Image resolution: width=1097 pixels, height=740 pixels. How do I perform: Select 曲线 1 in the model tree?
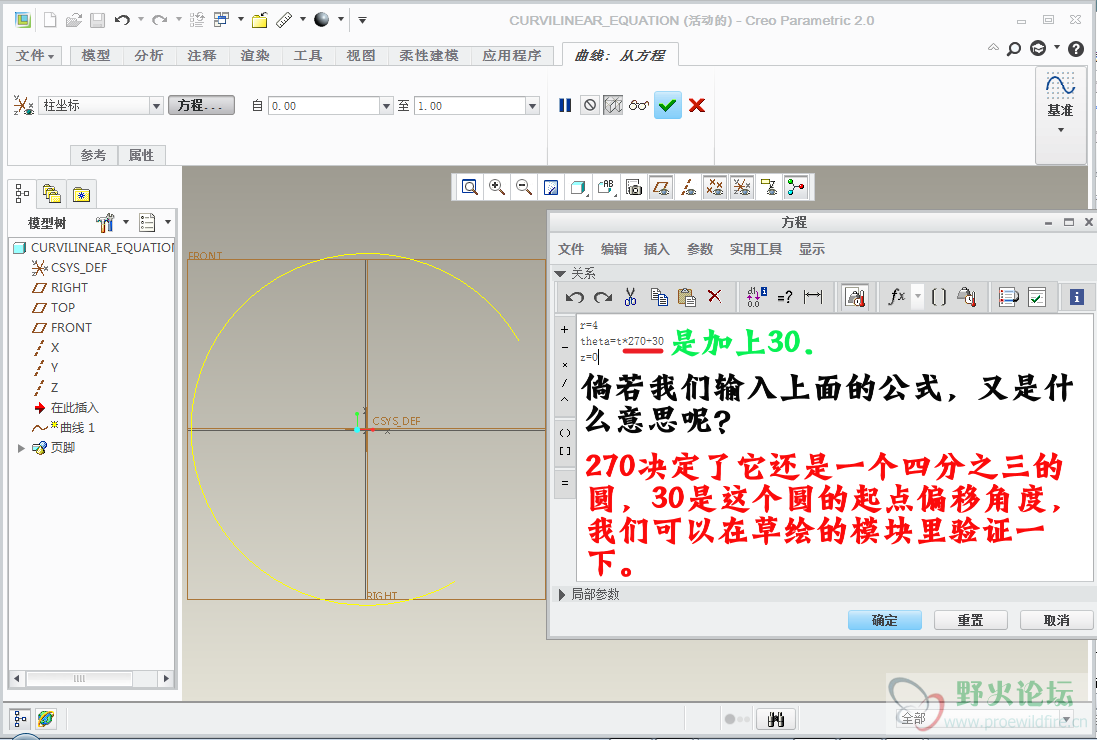[x=63, y=427]
